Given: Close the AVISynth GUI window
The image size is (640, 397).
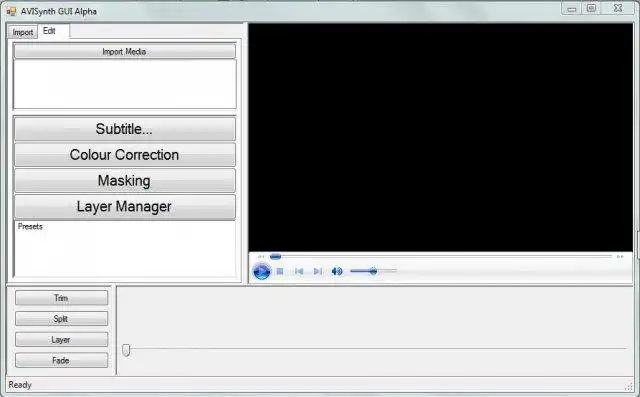Looking at the screenshot, I should click(x=618, y=9).
